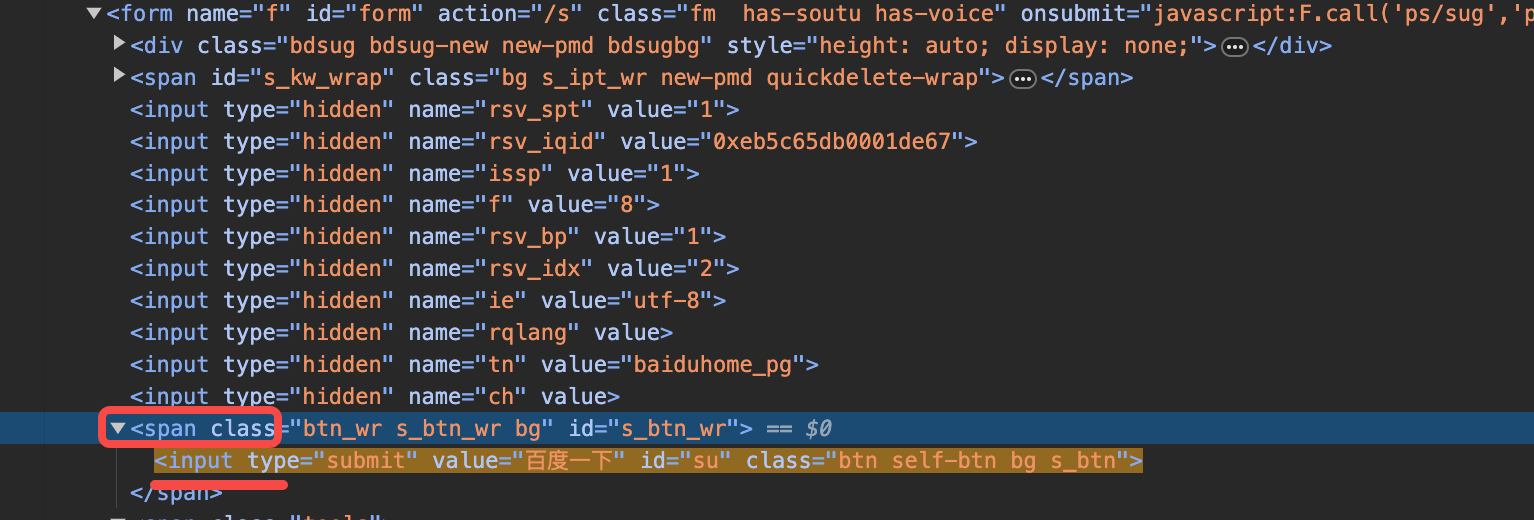
Task: Select the hidden input named issp
Action: (x=415, y=174)
